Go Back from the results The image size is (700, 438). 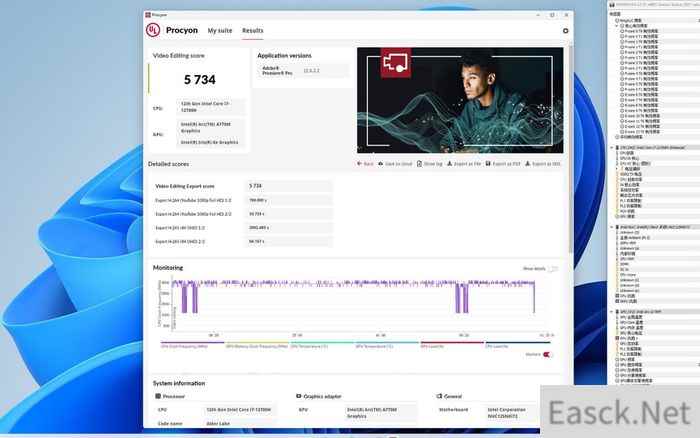click(x=365, y=164)
